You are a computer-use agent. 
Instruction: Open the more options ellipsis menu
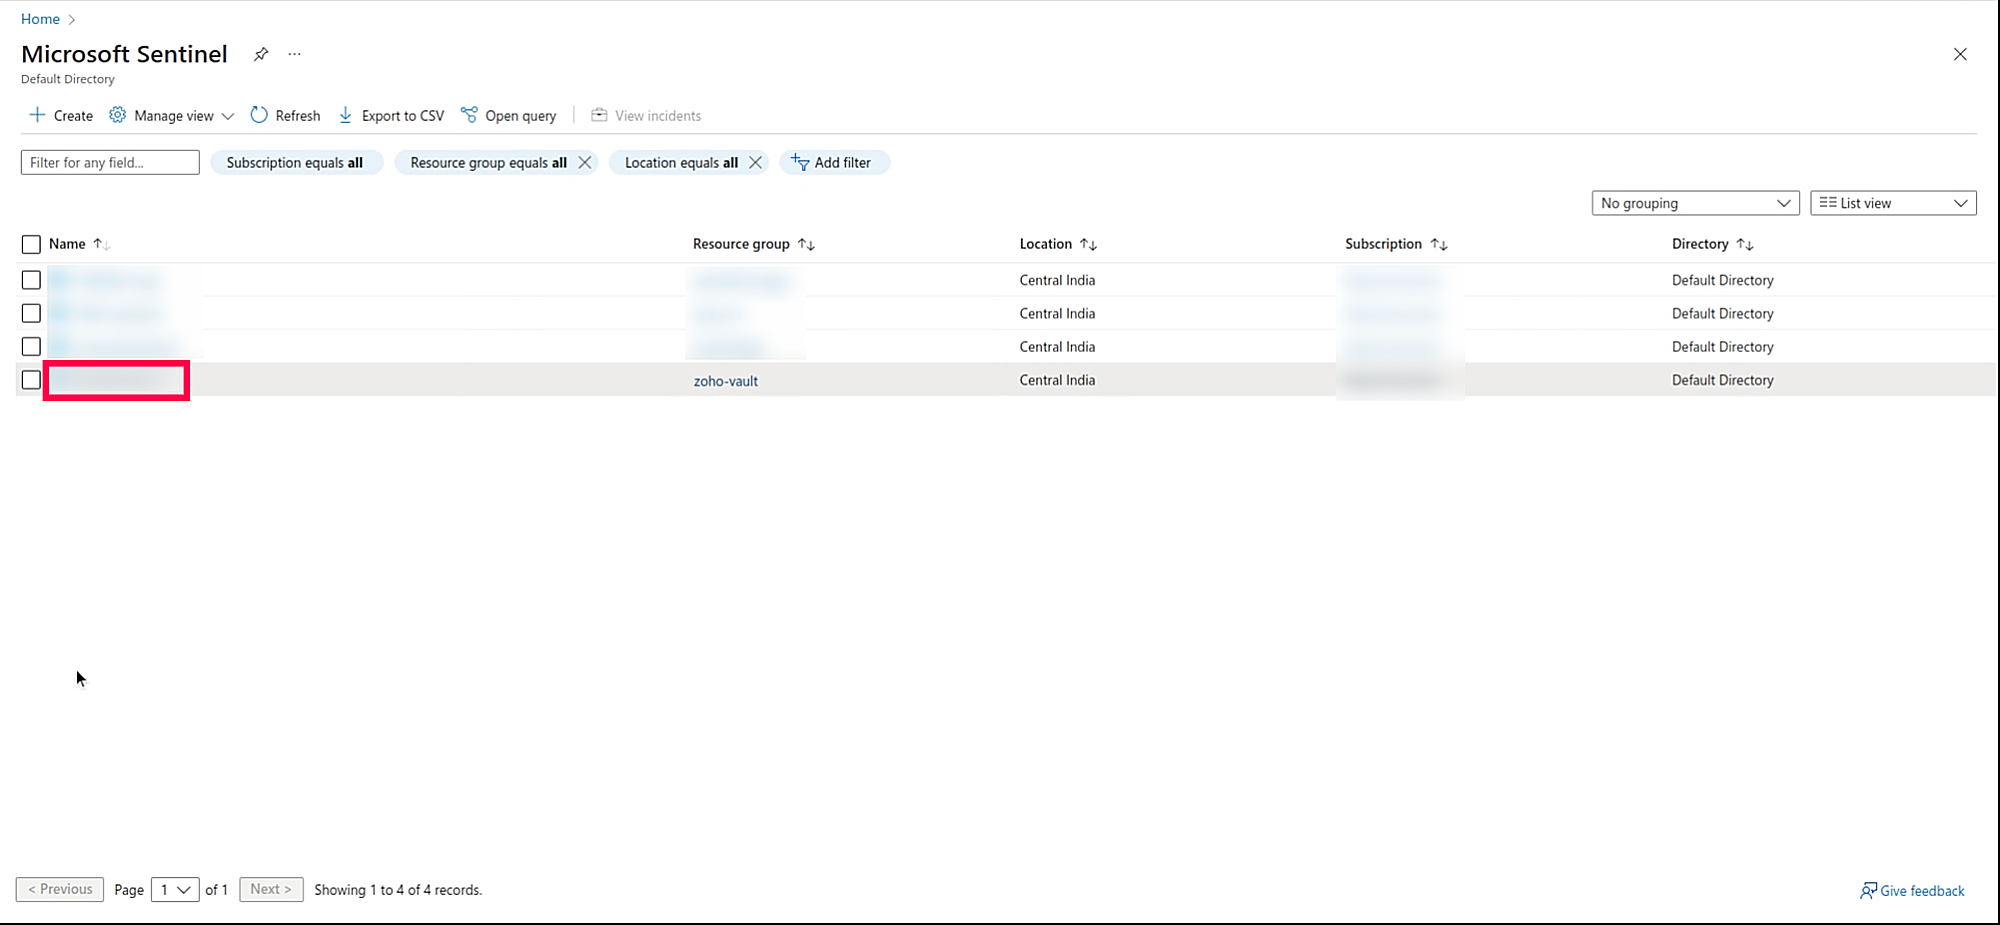point(294,54)
